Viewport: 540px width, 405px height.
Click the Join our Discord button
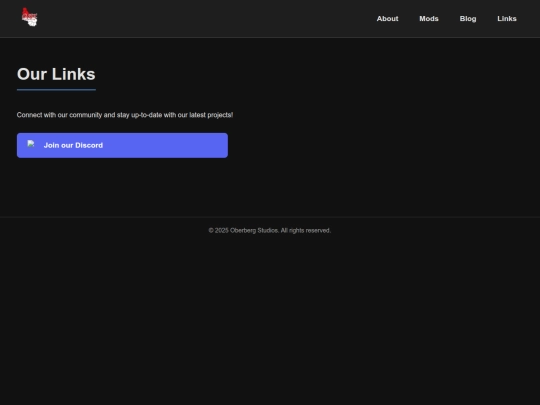coord(122,145)
